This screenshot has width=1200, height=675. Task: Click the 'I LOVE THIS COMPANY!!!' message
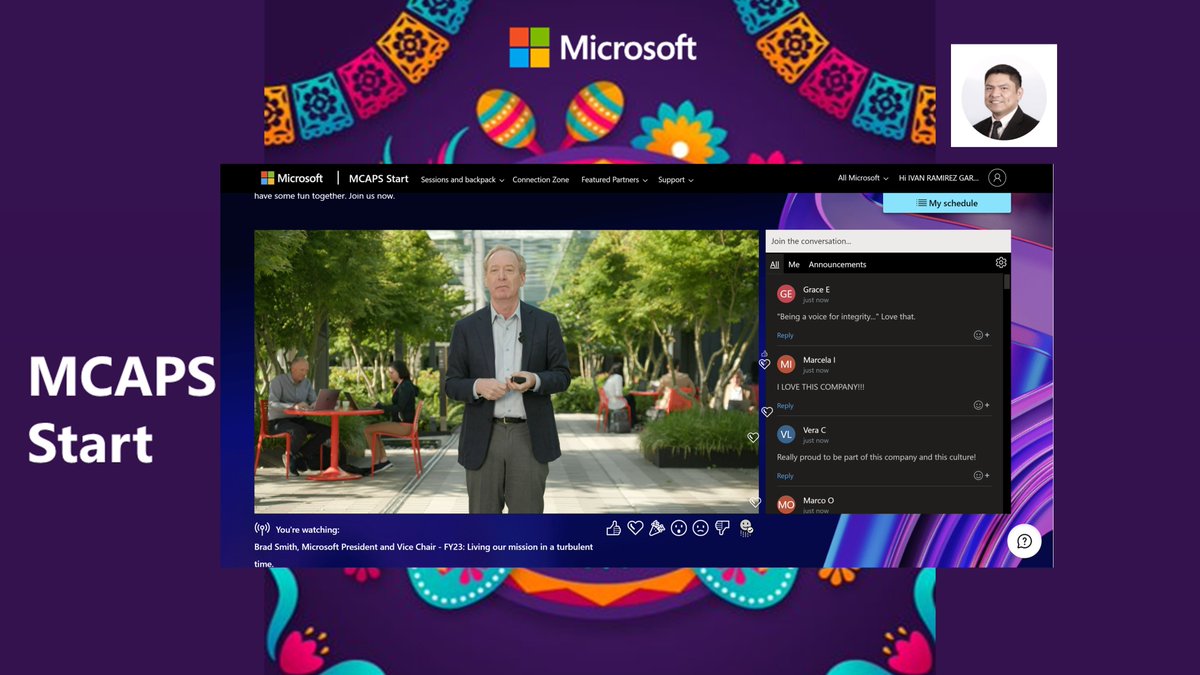[821, 387]
